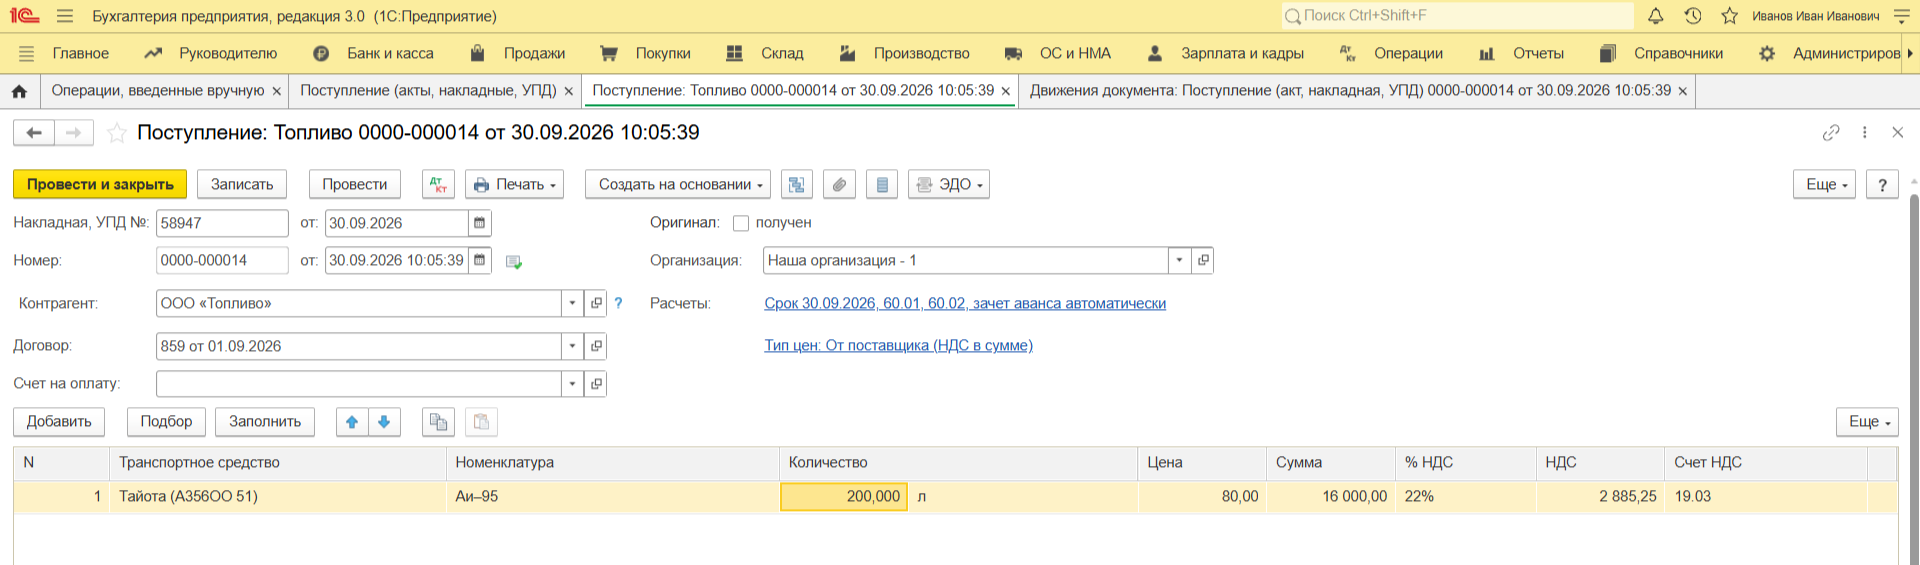Viewport: 1920px width, 565px height.
Task: Open history clock icon
Action: pyautogui.click(x=1693, y=16)
